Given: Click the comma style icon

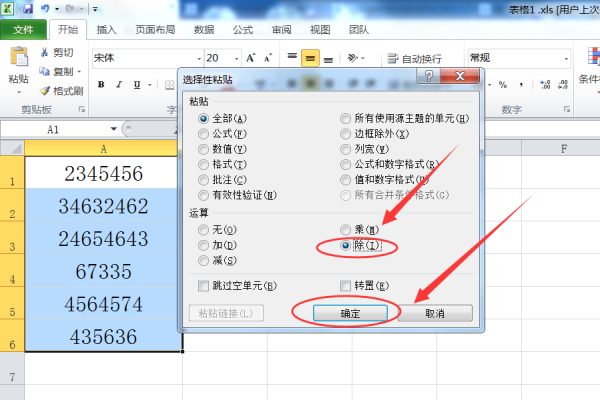Looking at the screenshot, I should click(x=521, y=85).
